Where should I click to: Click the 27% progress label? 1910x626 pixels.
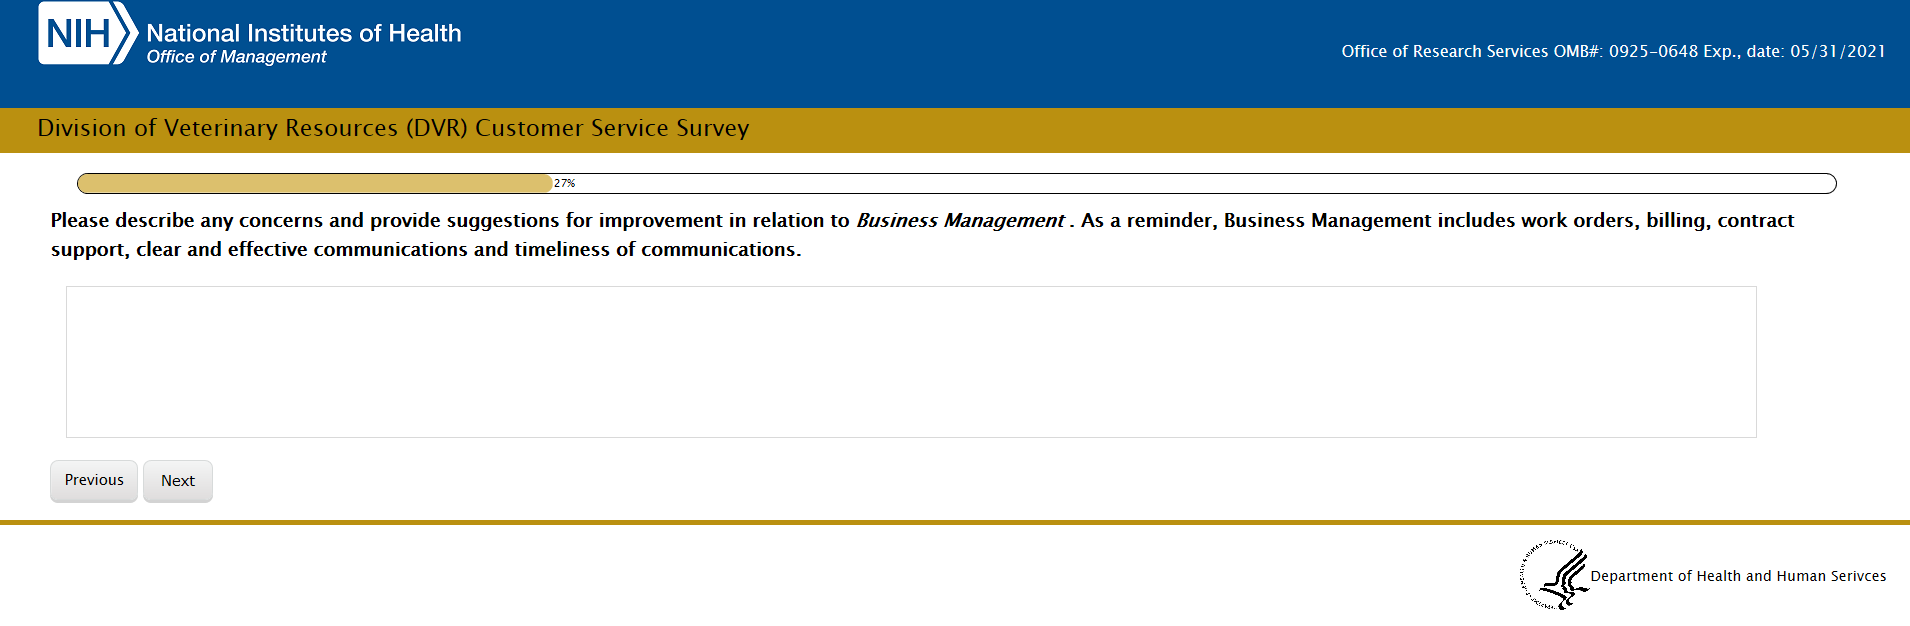point(565,183)
